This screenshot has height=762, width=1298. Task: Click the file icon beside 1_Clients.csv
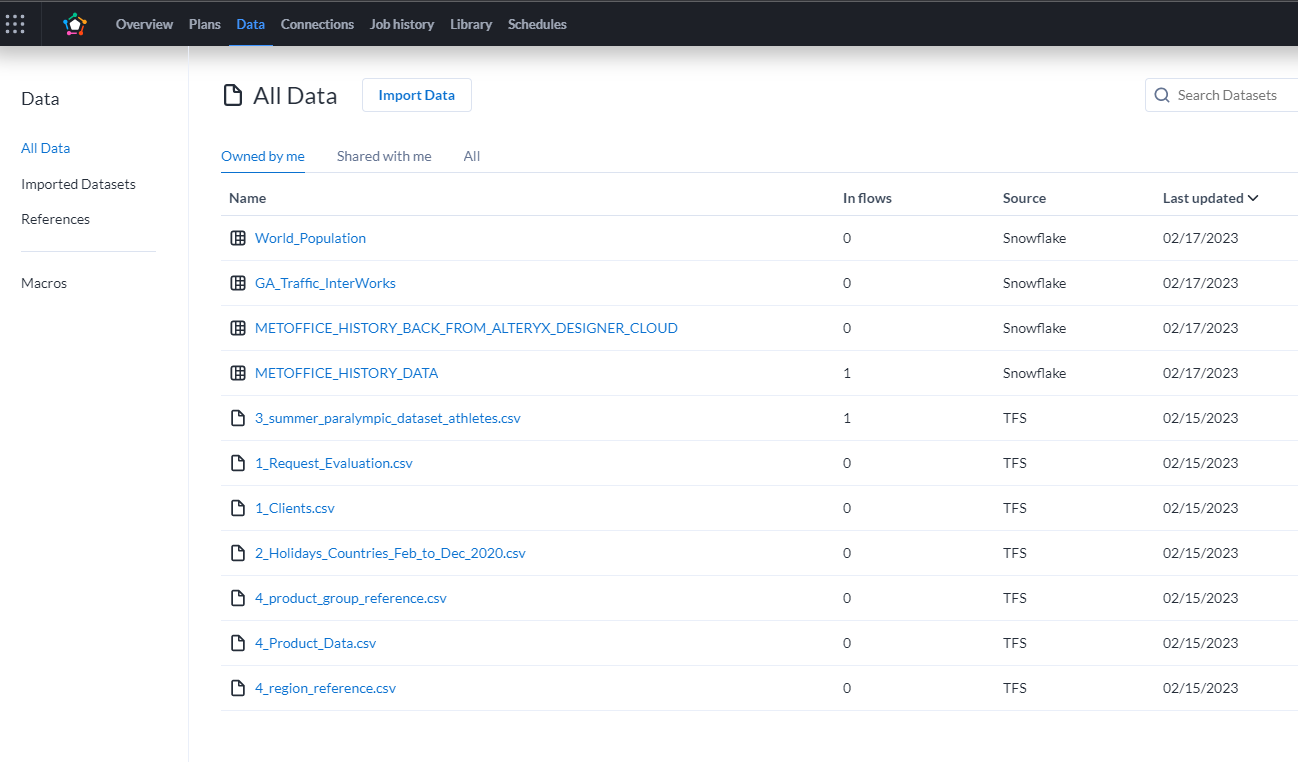click(x=238, y=508)
